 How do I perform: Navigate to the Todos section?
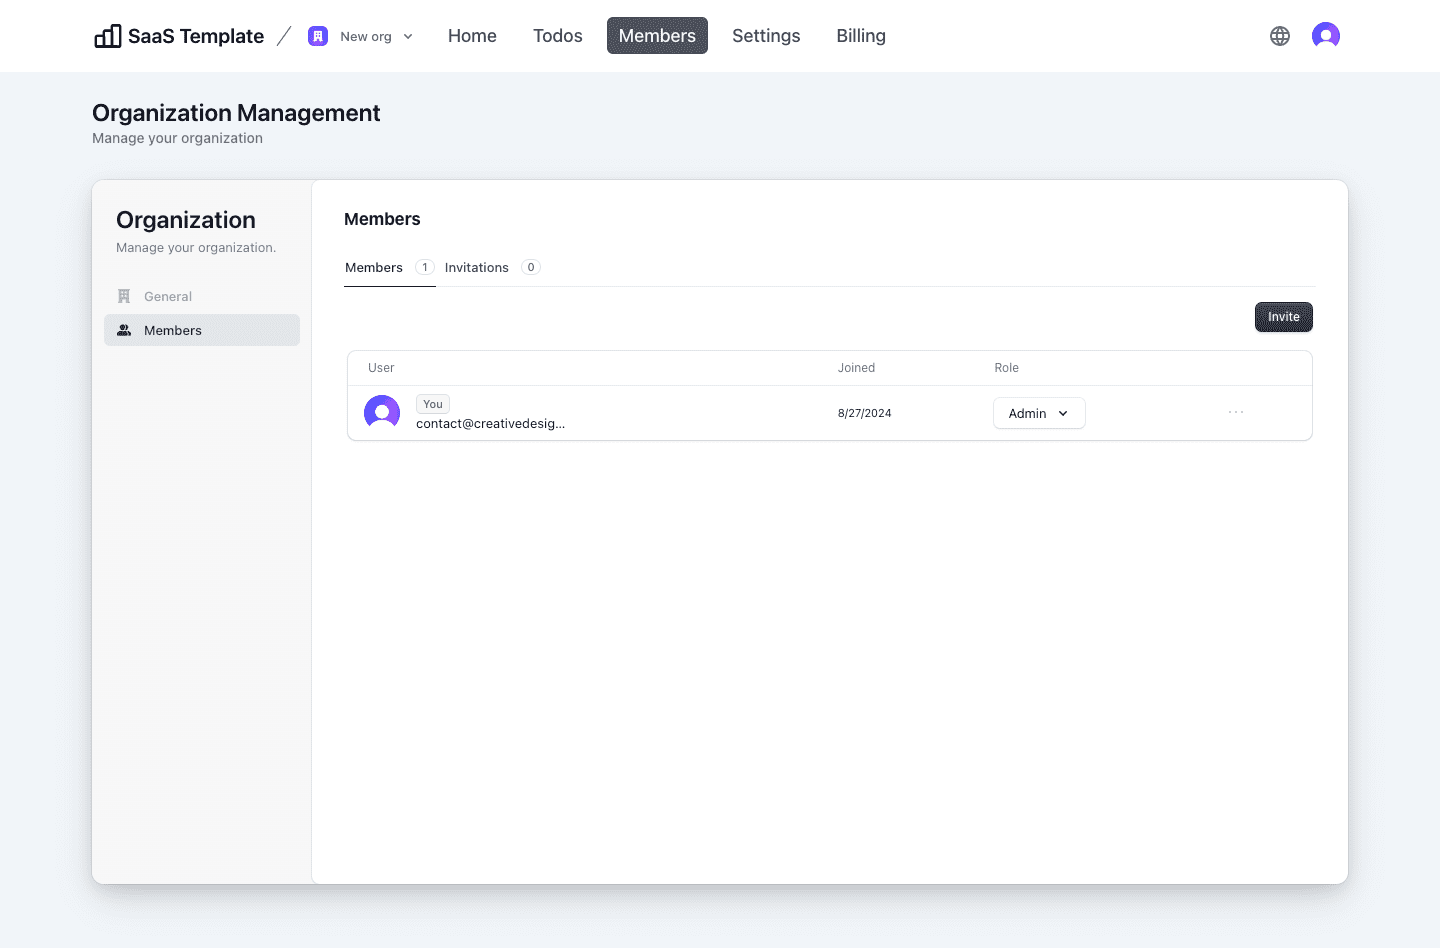pos(557,35)
